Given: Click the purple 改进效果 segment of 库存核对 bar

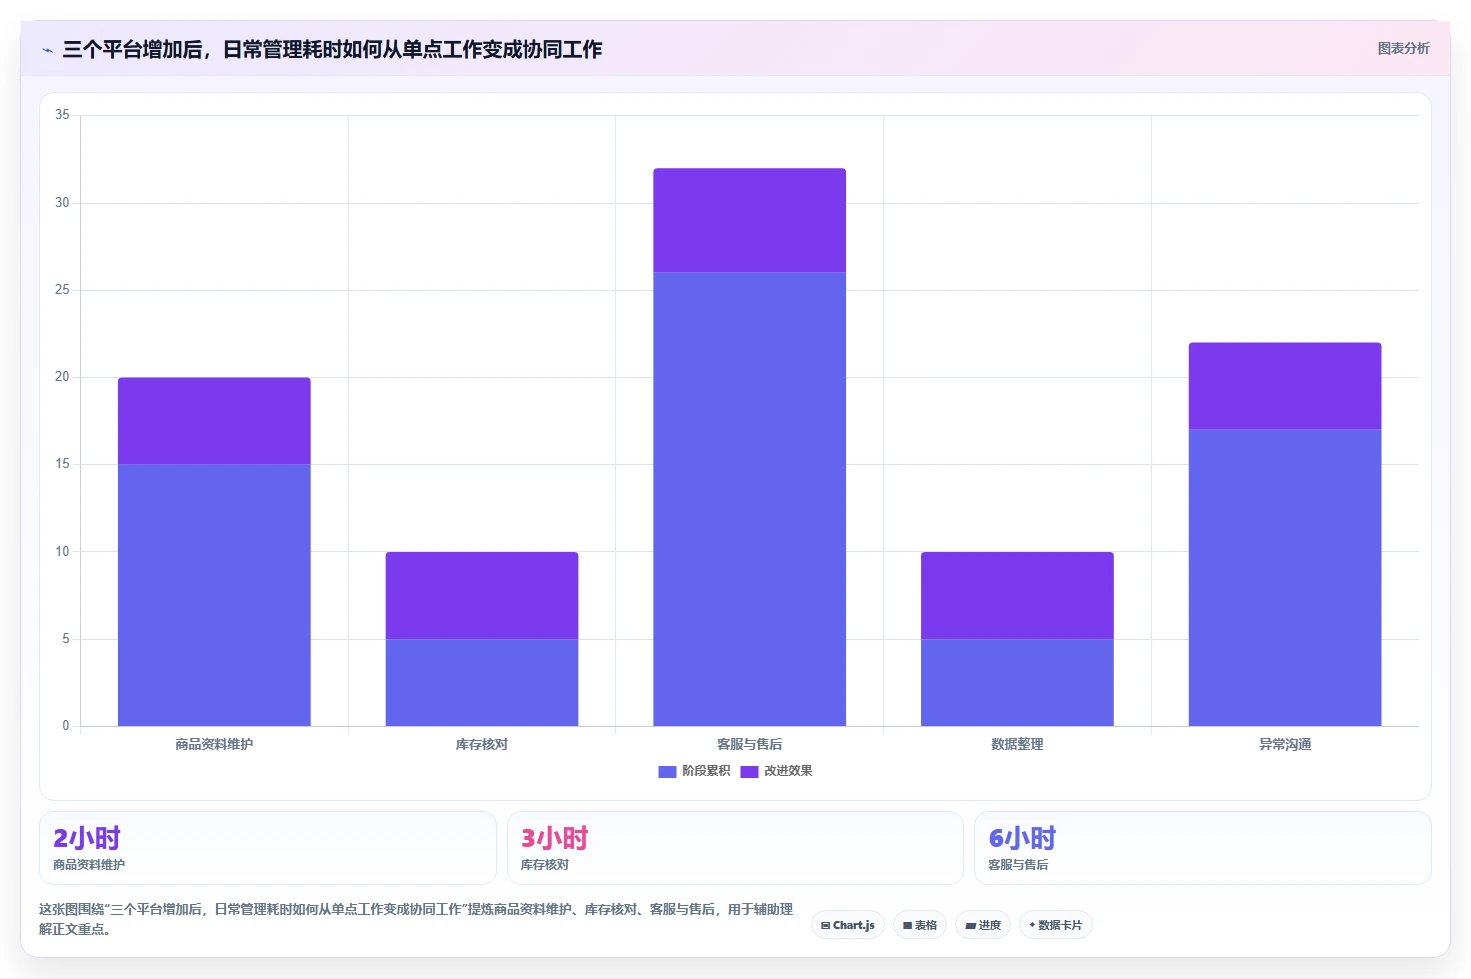Looking at the screenshot, I should click(482, 595).
